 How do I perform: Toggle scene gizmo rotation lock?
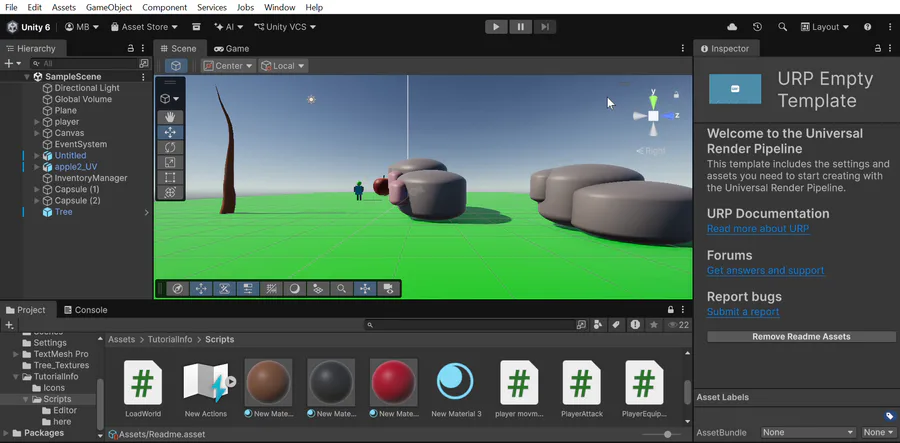(677, 95)
